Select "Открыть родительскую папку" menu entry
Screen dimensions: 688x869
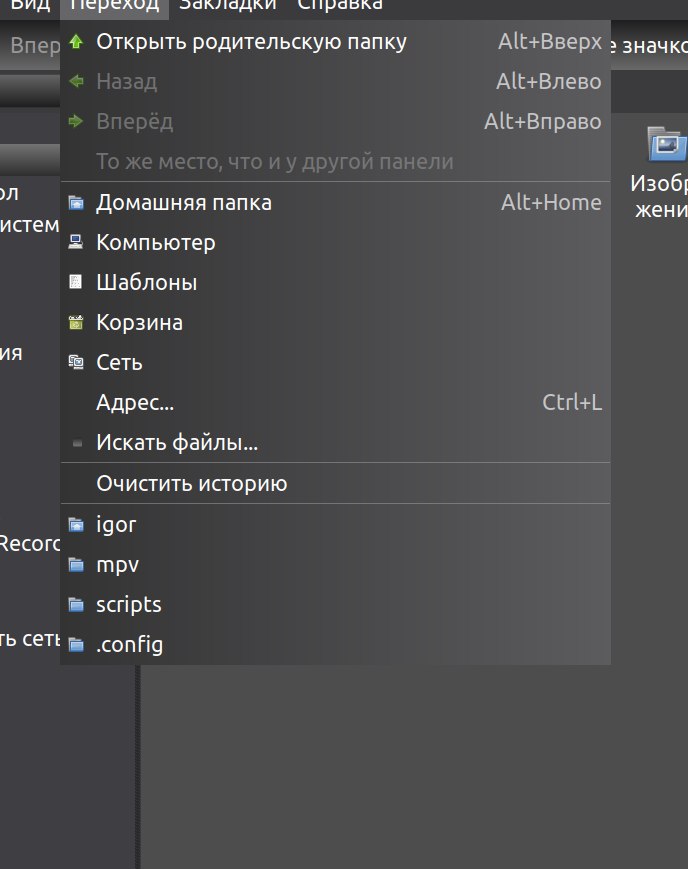coord(251,42)
